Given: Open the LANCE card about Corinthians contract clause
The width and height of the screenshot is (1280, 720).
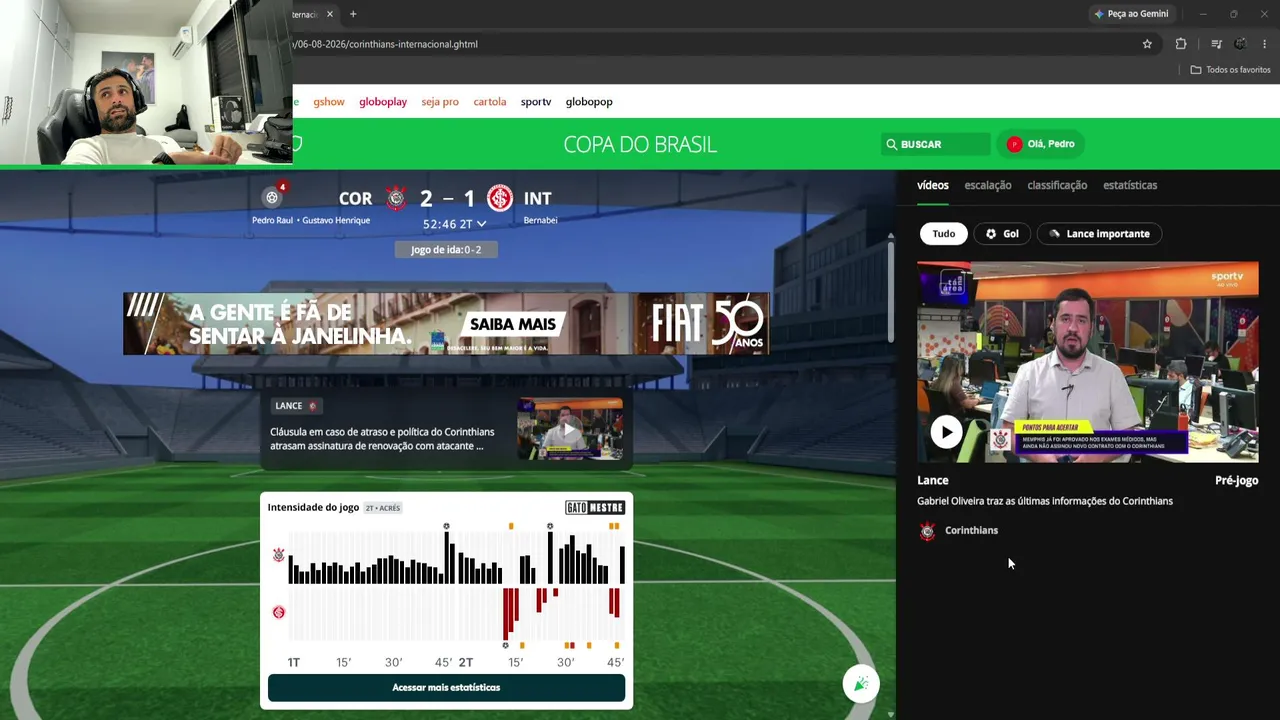Looking at the screenshot, I should pyautogui.click(x=446, y=430).
